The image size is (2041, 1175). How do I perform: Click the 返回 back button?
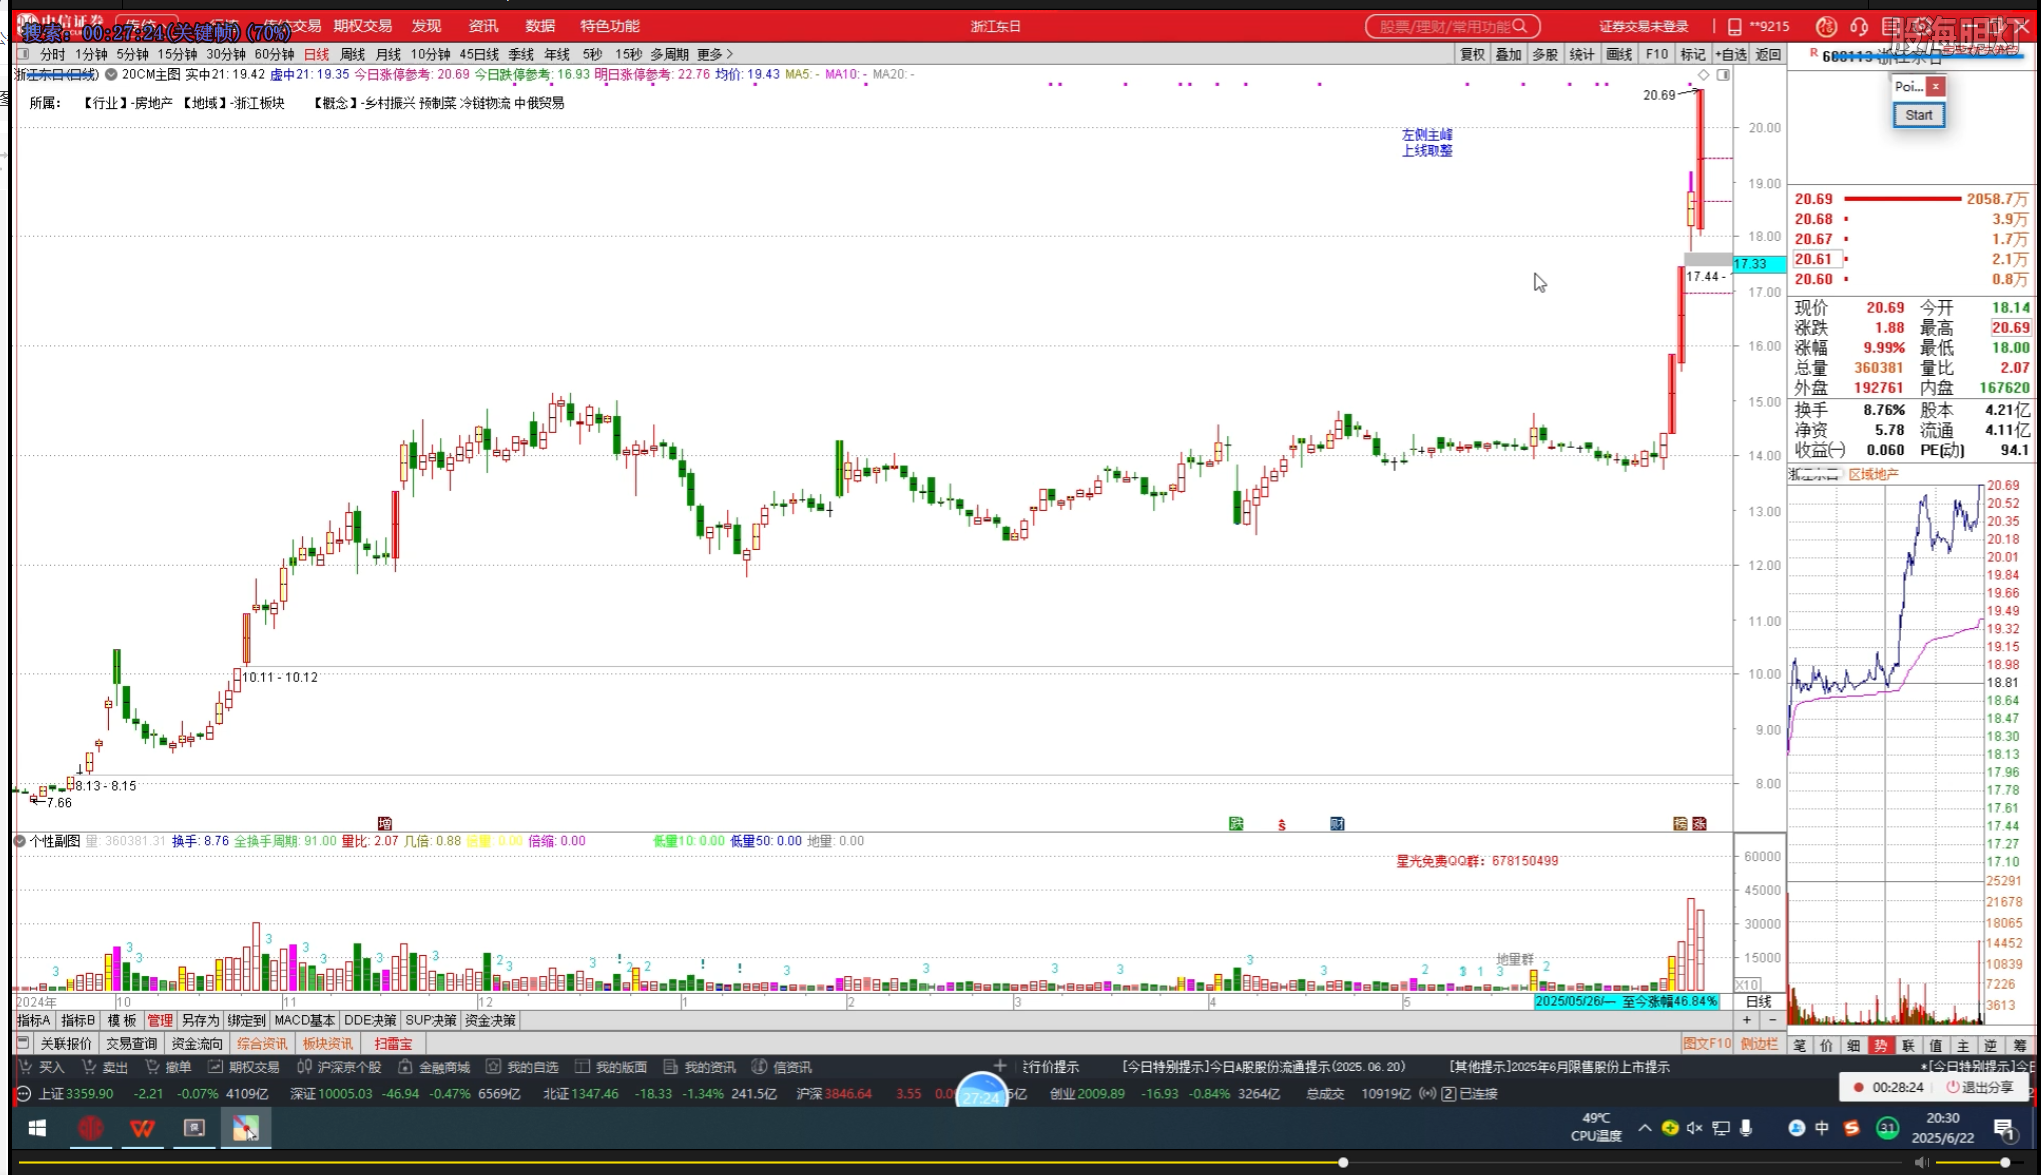pyautogui.click(x=1768, y=54)
